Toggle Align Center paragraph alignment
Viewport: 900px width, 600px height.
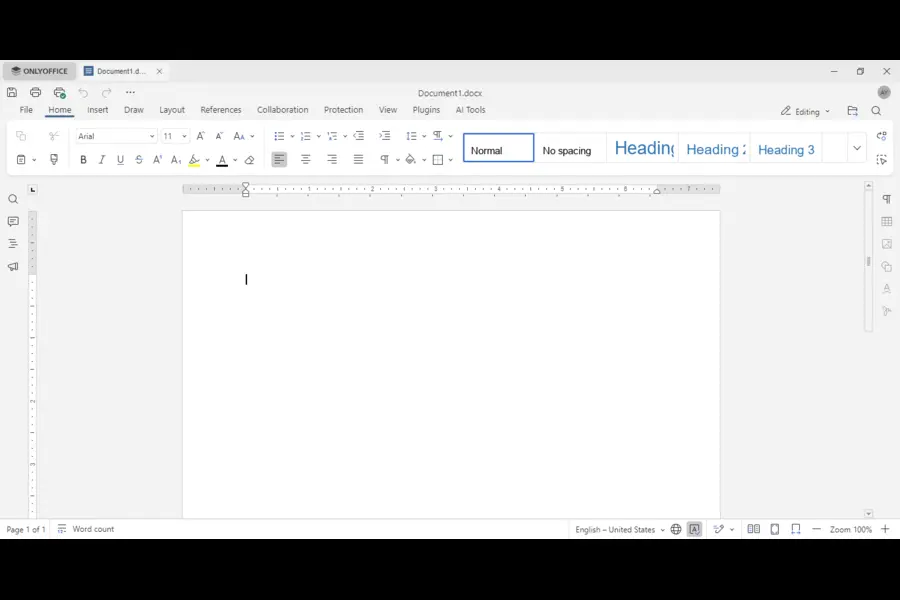305,160
